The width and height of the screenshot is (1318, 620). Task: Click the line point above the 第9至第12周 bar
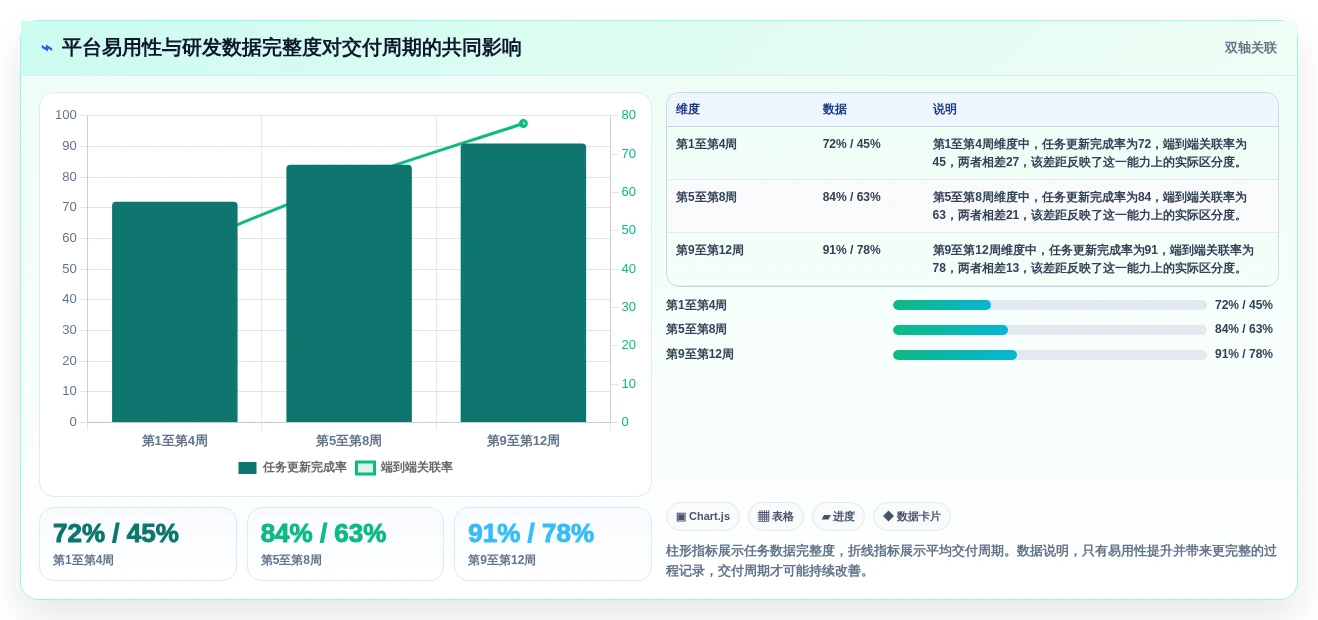click(523, 123)
